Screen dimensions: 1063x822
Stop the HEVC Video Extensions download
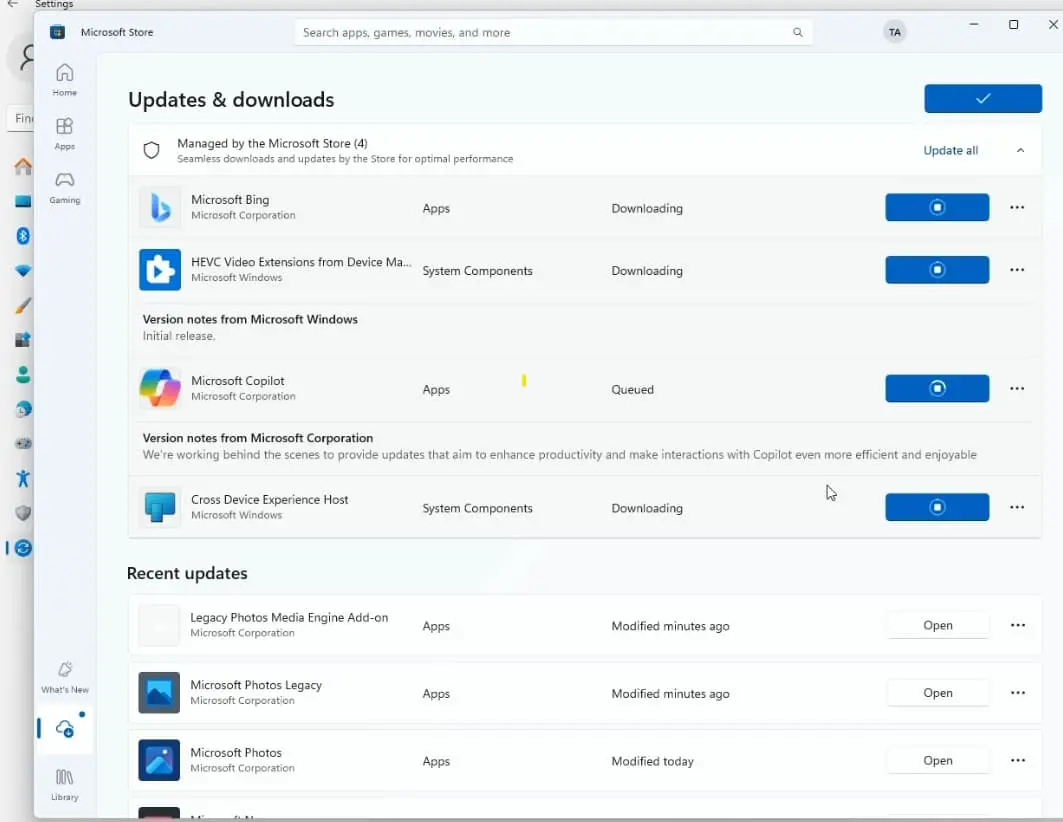pos(937,270)
